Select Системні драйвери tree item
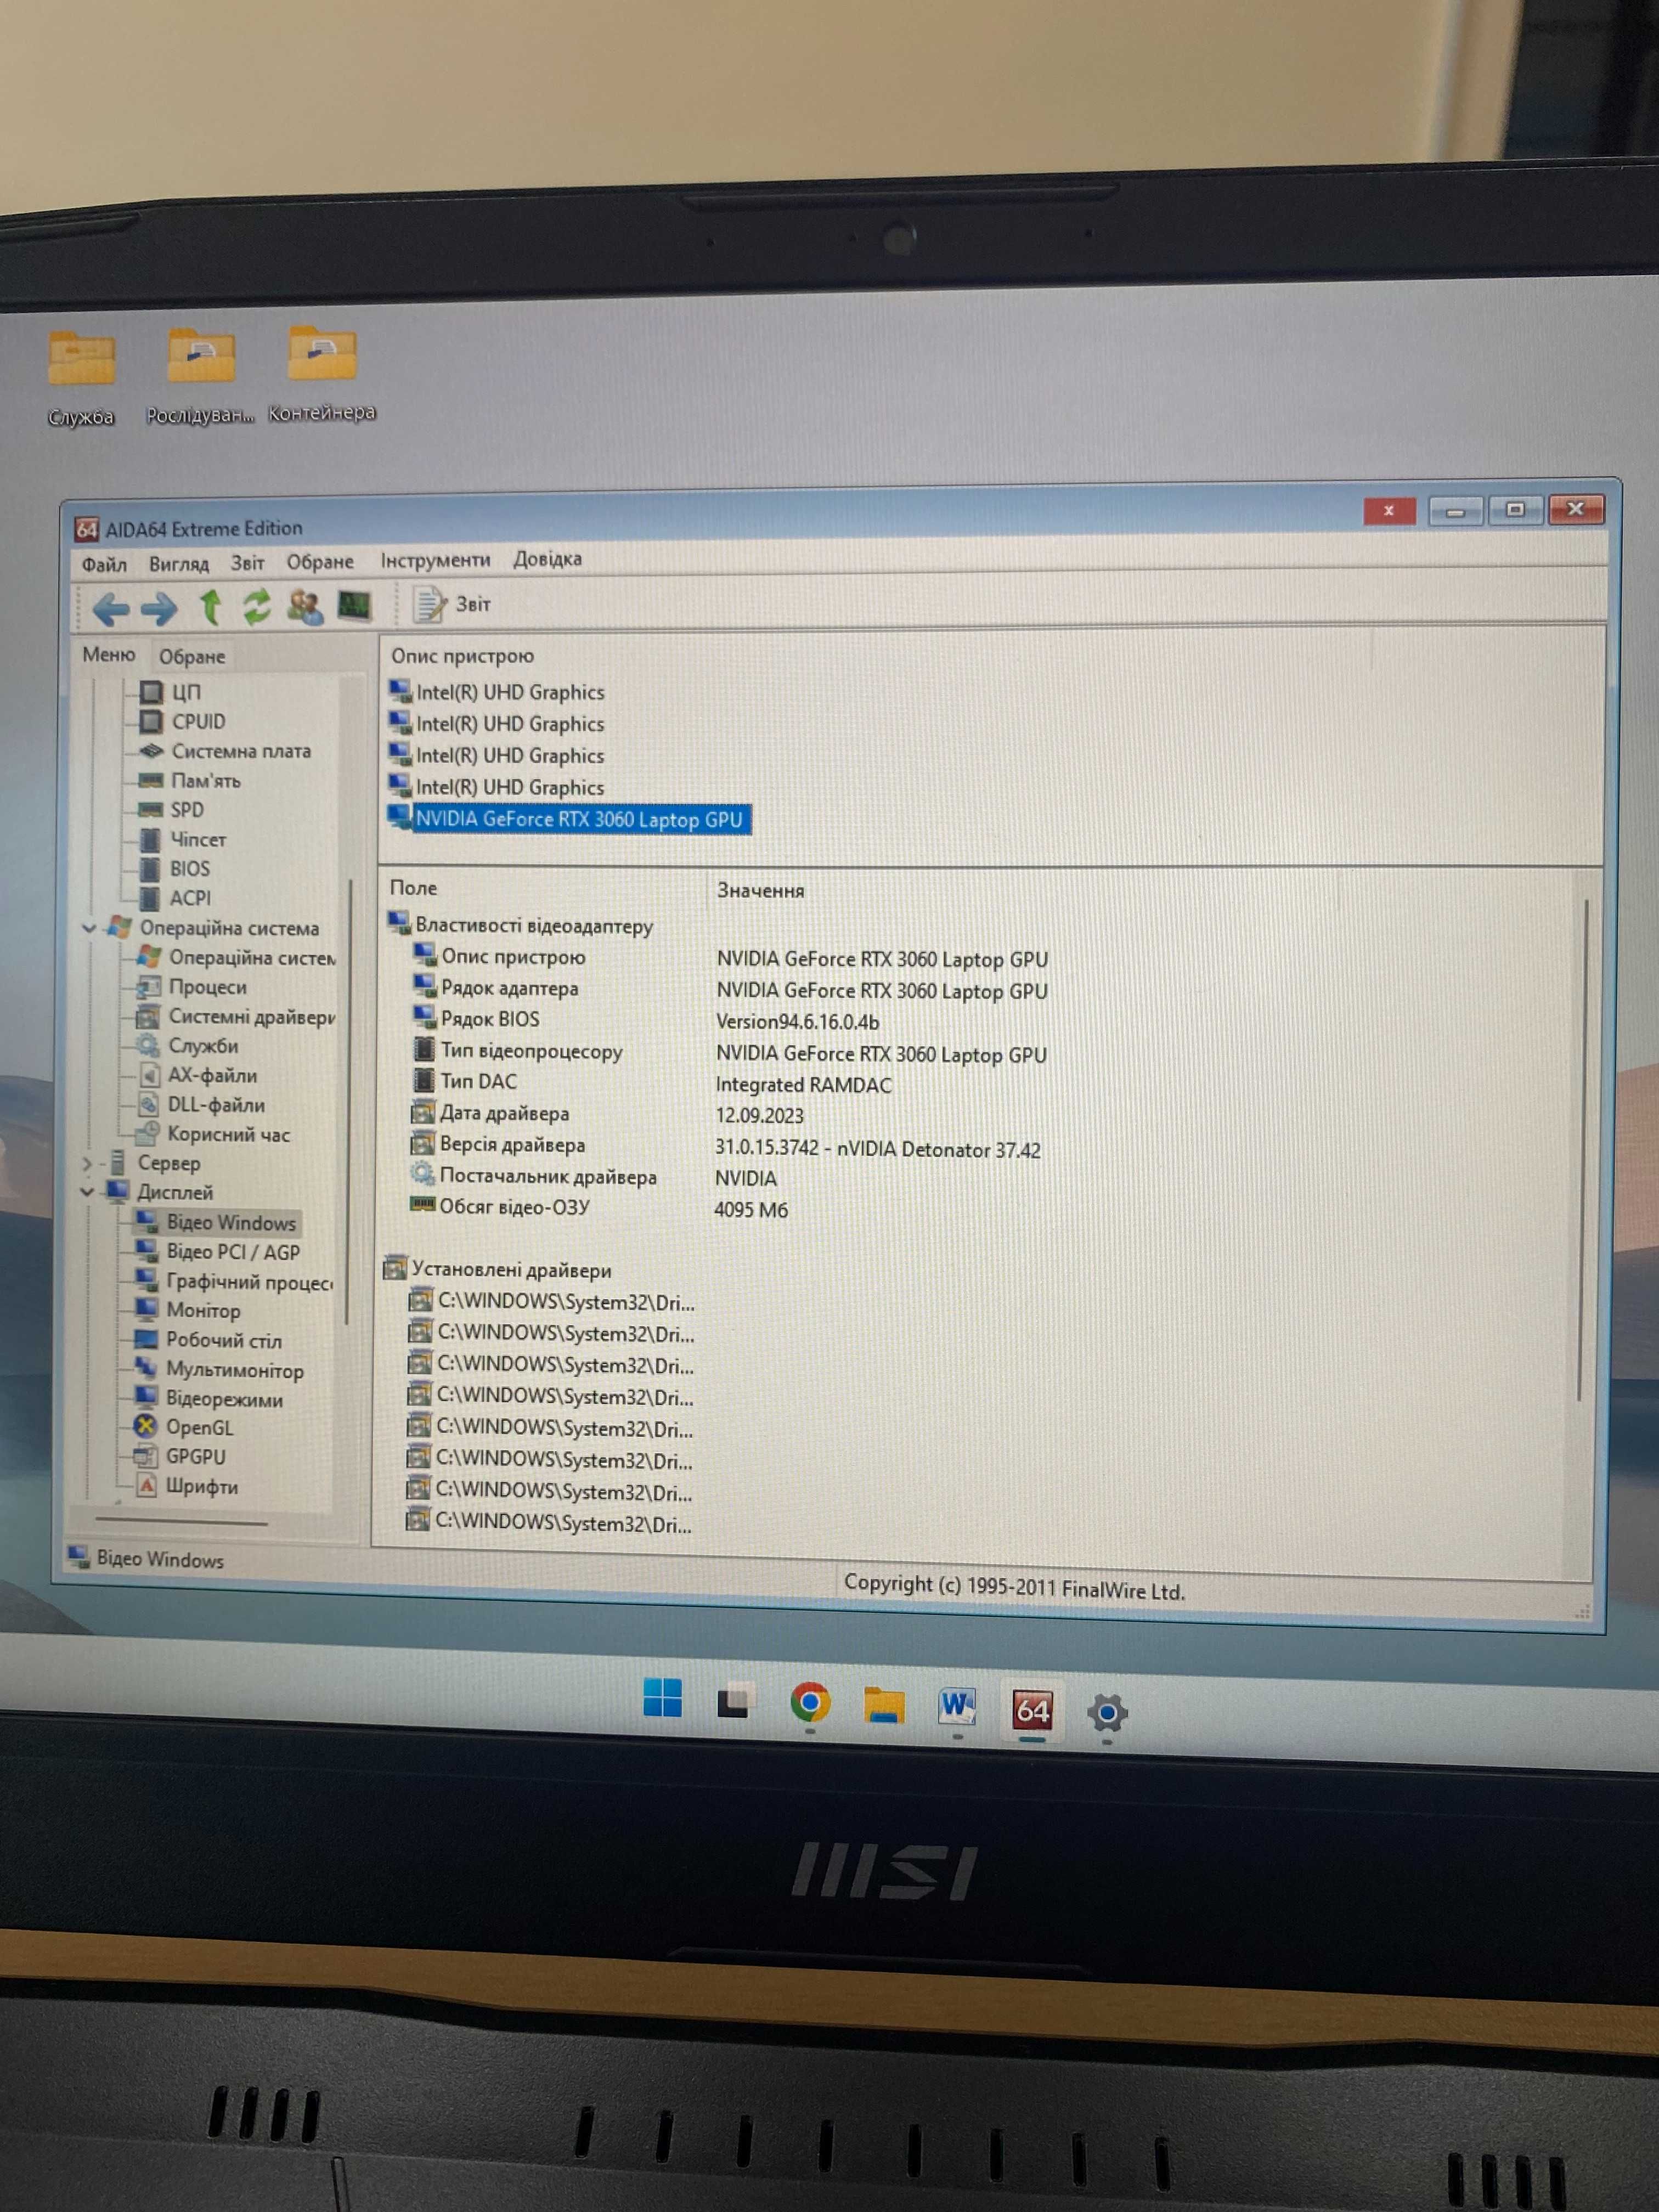The height and width of the screenshot is (2212, 1659). tap(236, 1017)
